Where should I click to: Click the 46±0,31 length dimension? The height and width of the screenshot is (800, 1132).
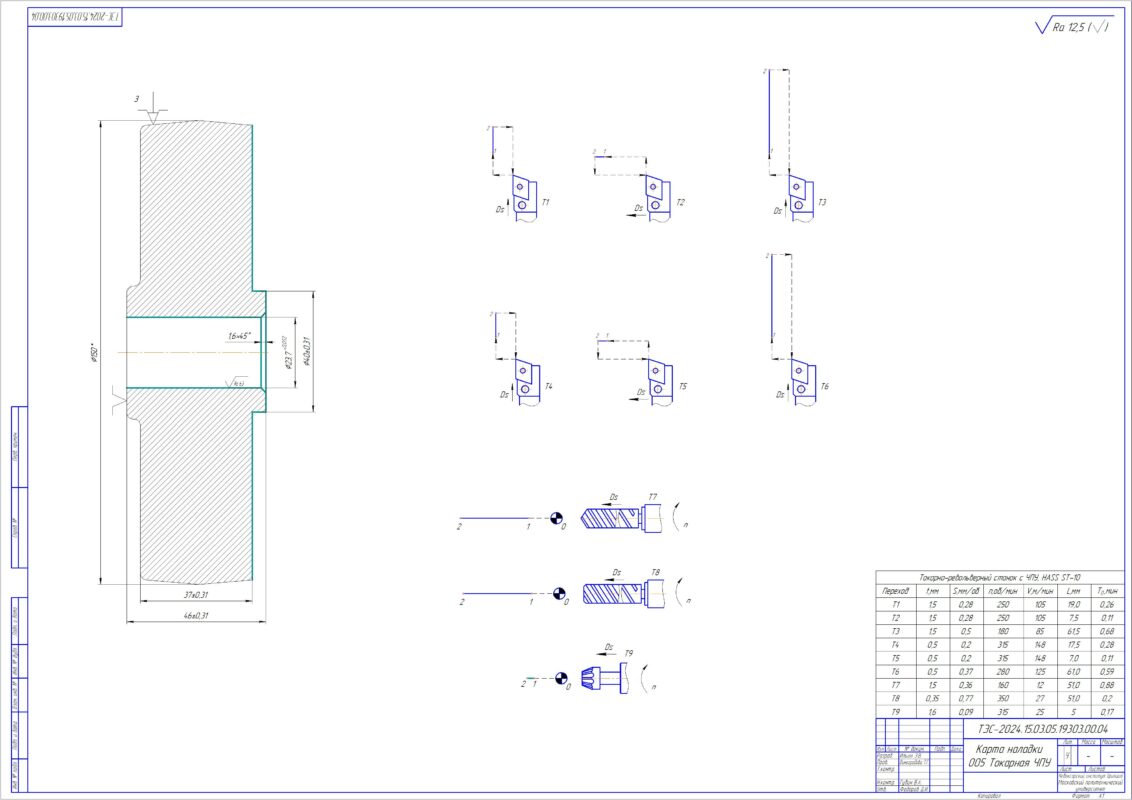click(x=196, y=616)
